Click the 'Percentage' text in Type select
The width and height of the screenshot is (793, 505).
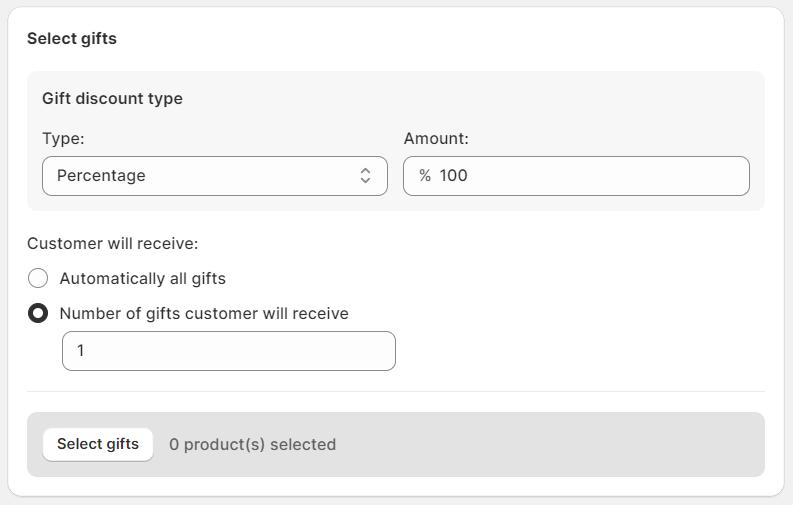[101, 176]
